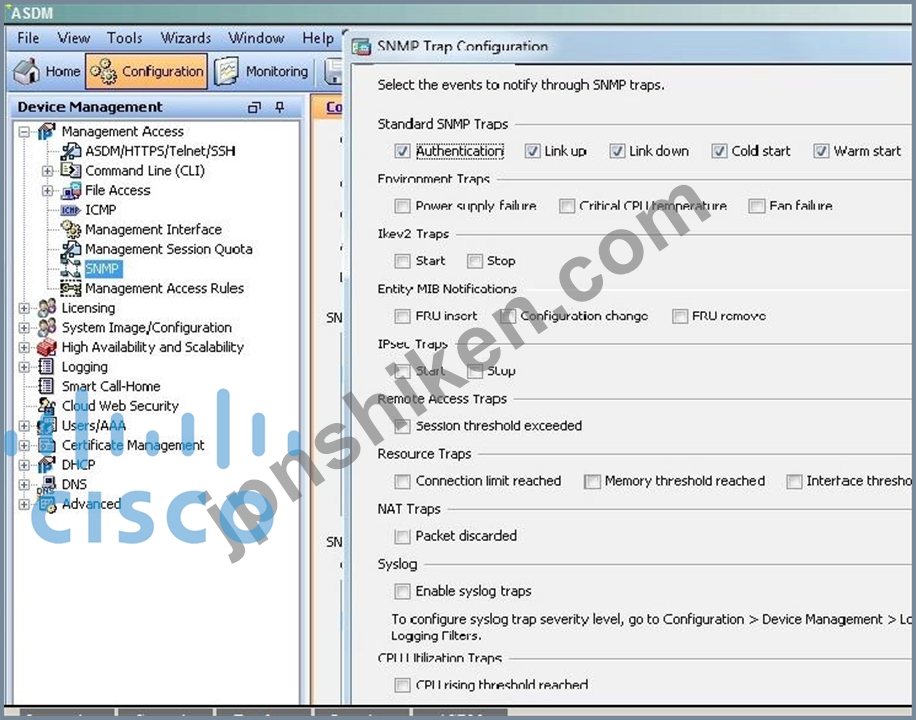916x720 pixels.
Task: Expand the File Access node
Action: point(47,191)
